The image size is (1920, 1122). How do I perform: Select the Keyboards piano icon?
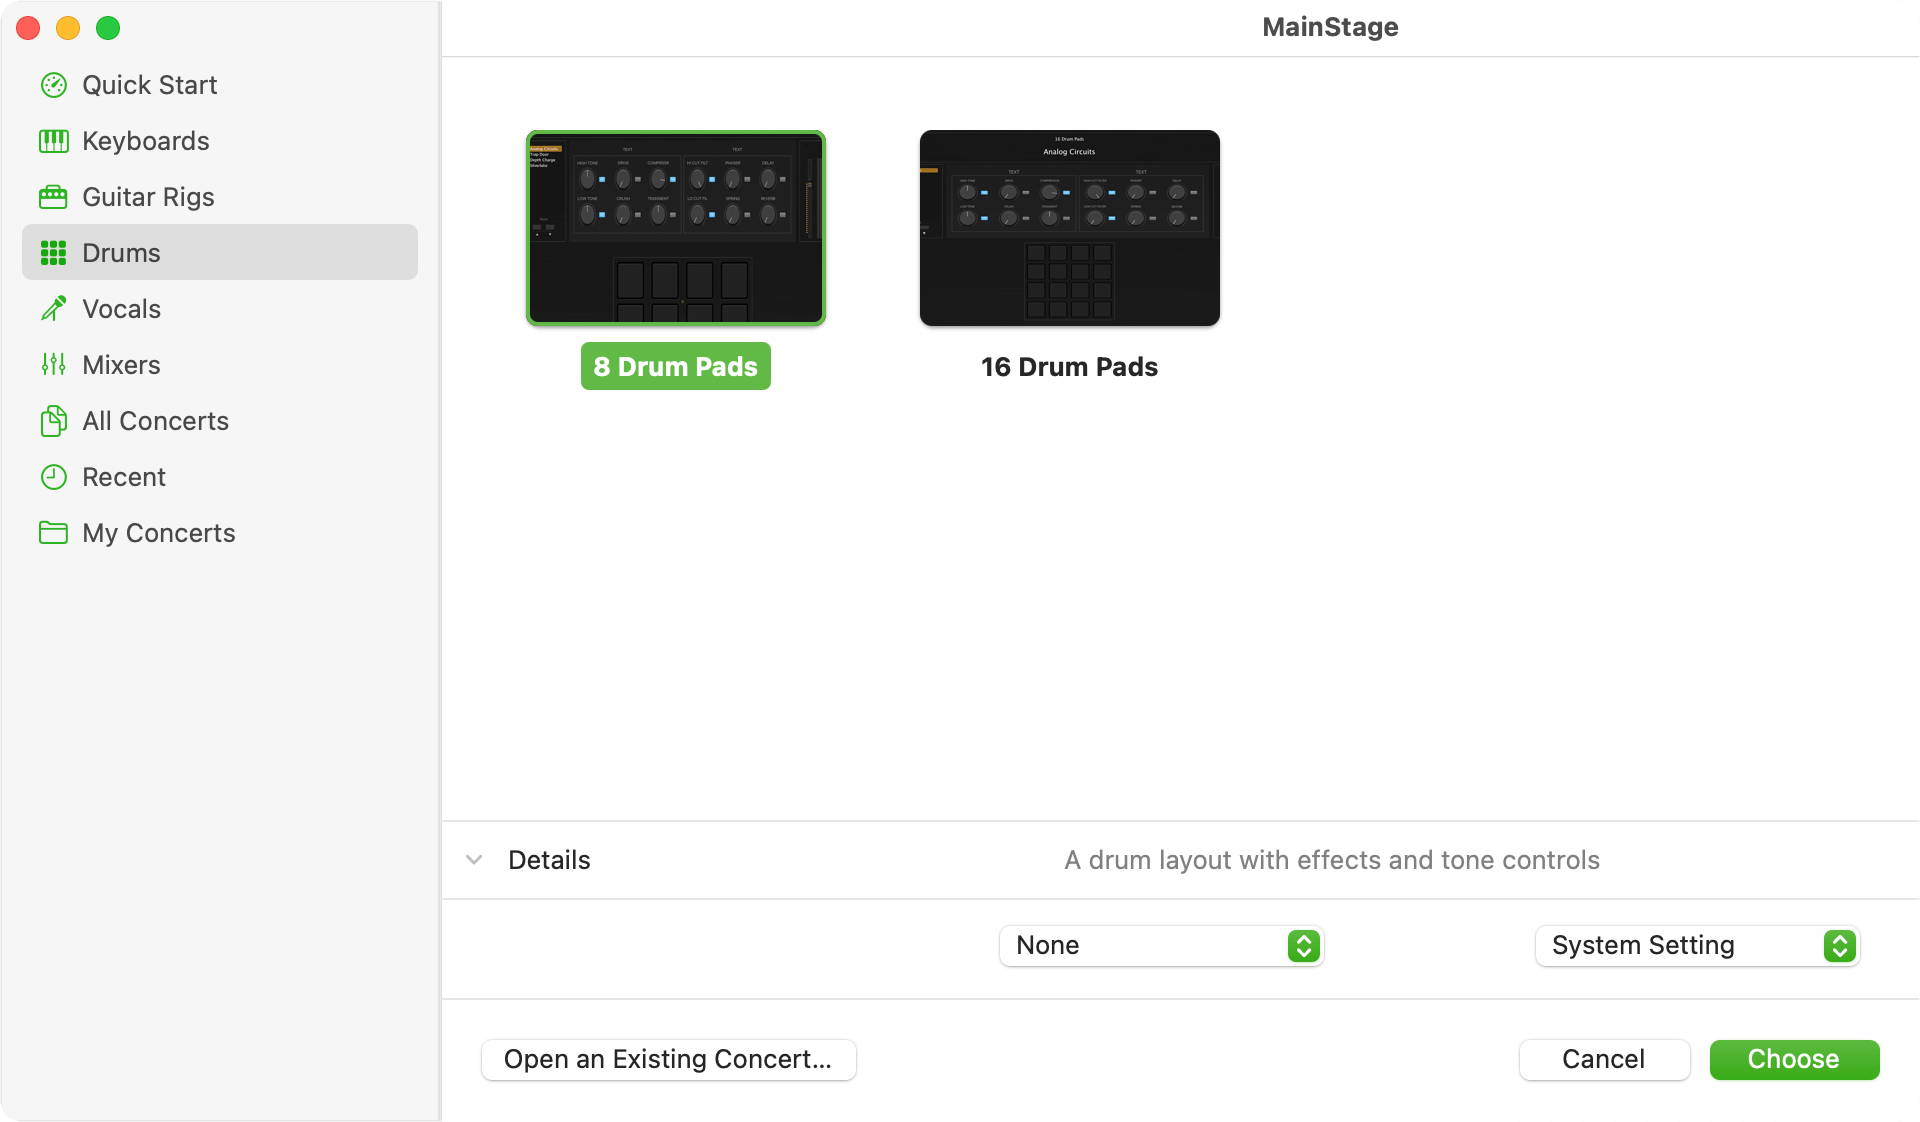pyautogui.click(x=54, y=141)
